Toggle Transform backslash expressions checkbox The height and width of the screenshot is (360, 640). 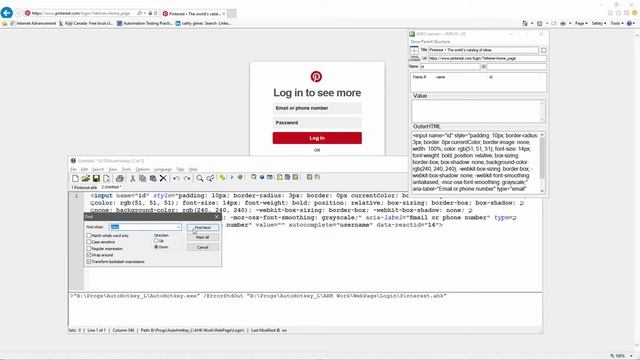(x=89, y=262)
